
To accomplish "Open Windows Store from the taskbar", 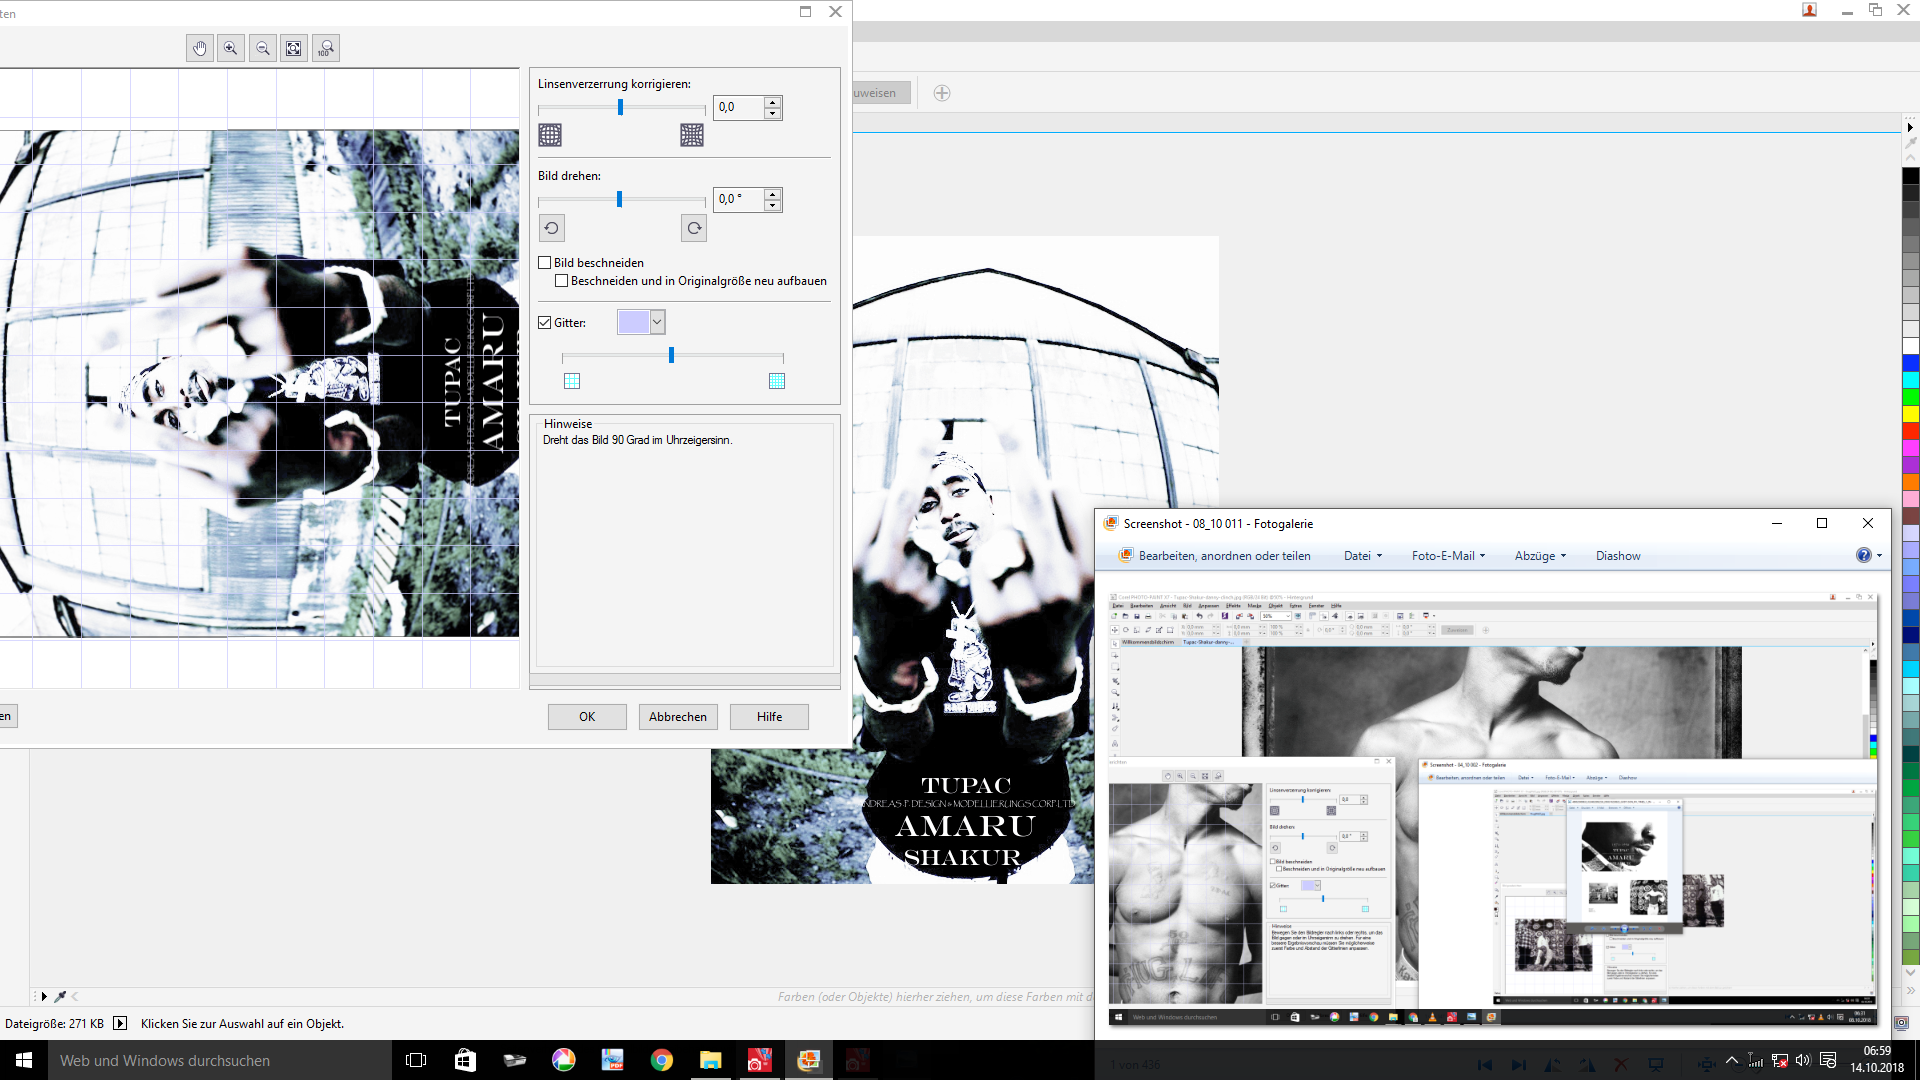I will pos(465,1060).
